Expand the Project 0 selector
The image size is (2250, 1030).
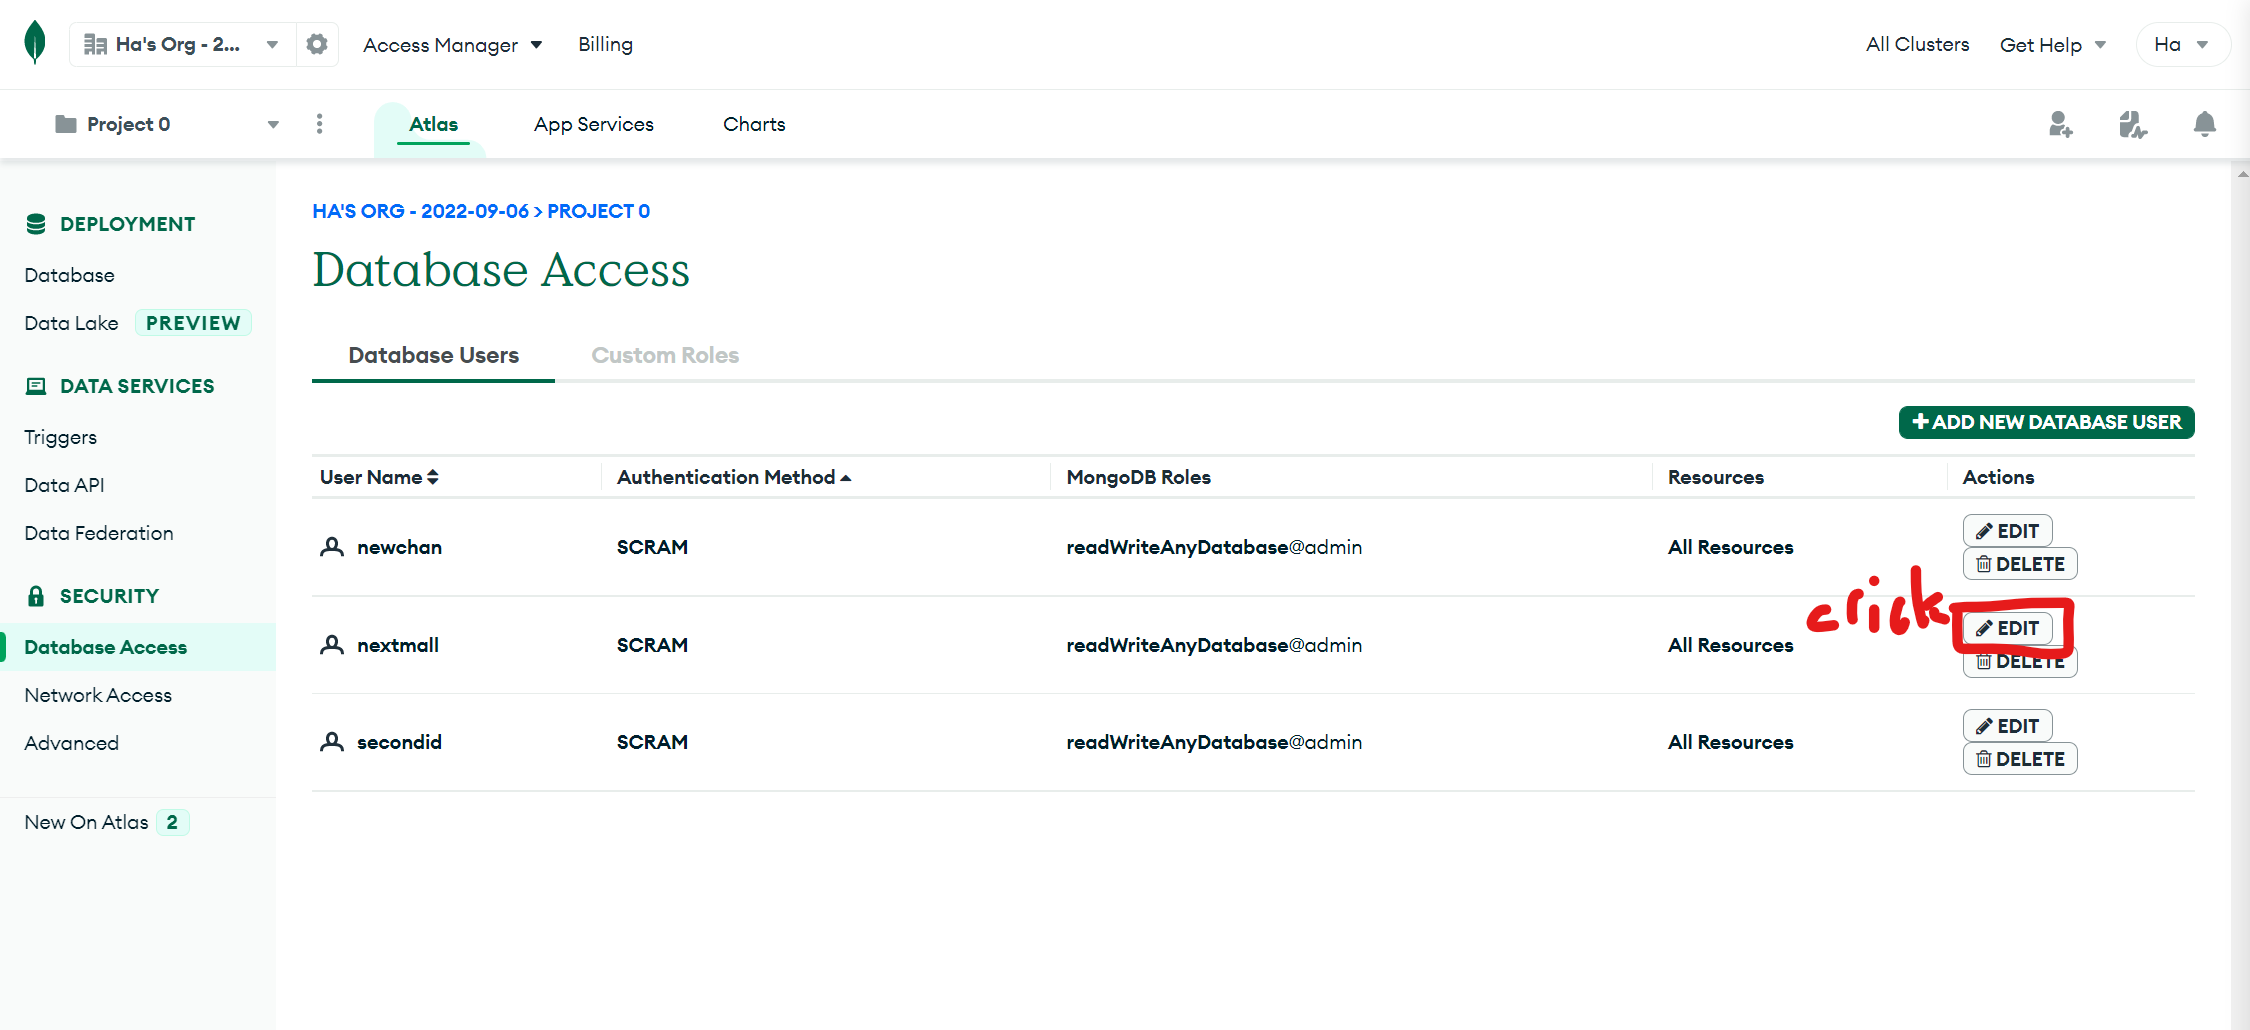(x=167, y=124)
